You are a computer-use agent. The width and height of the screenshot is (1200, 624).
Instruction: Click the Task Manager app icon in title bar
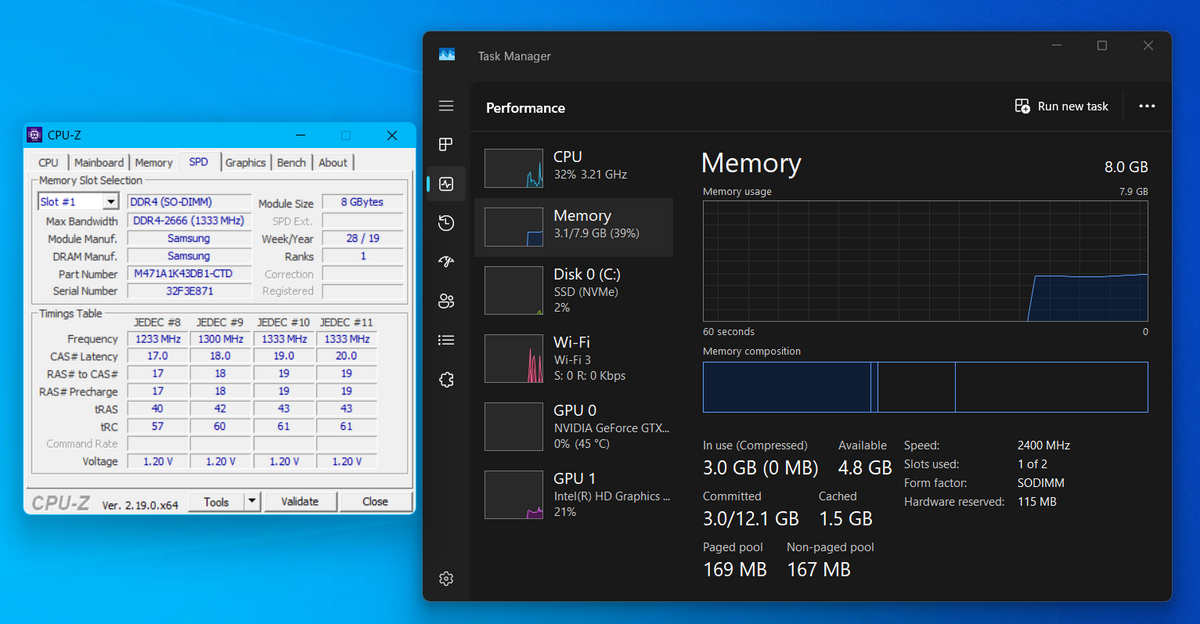pyautogui.click(x=447, y=56)
